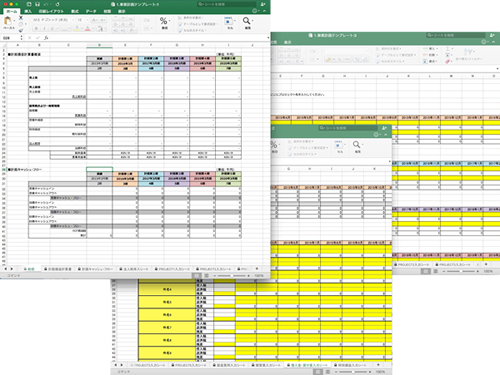Select the Page Layout ribbon tab
The height and width of the screenshot is (375, 500).
point(51,11)
